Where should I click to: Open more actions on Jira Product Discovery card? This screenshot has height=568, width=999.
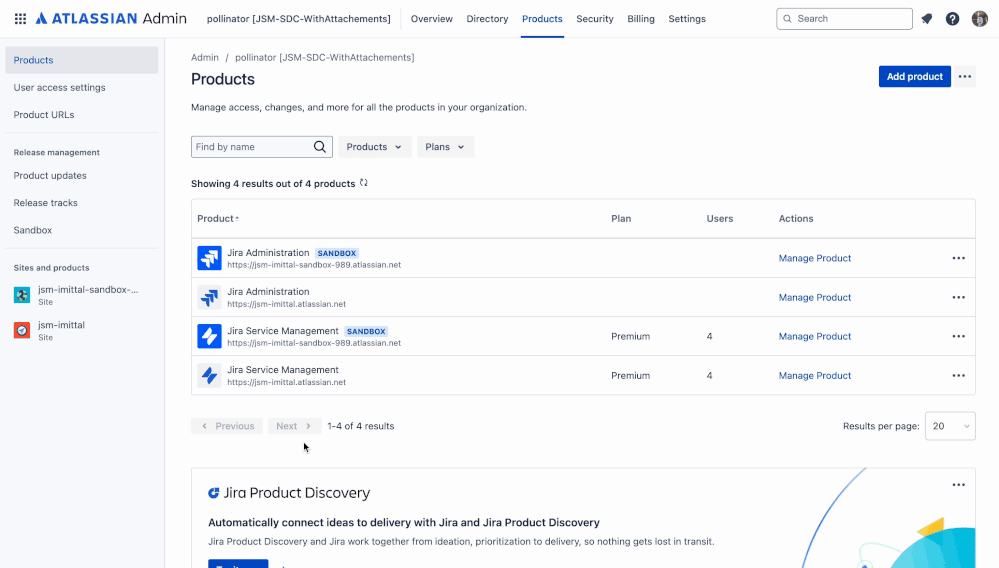coord(959,485)
